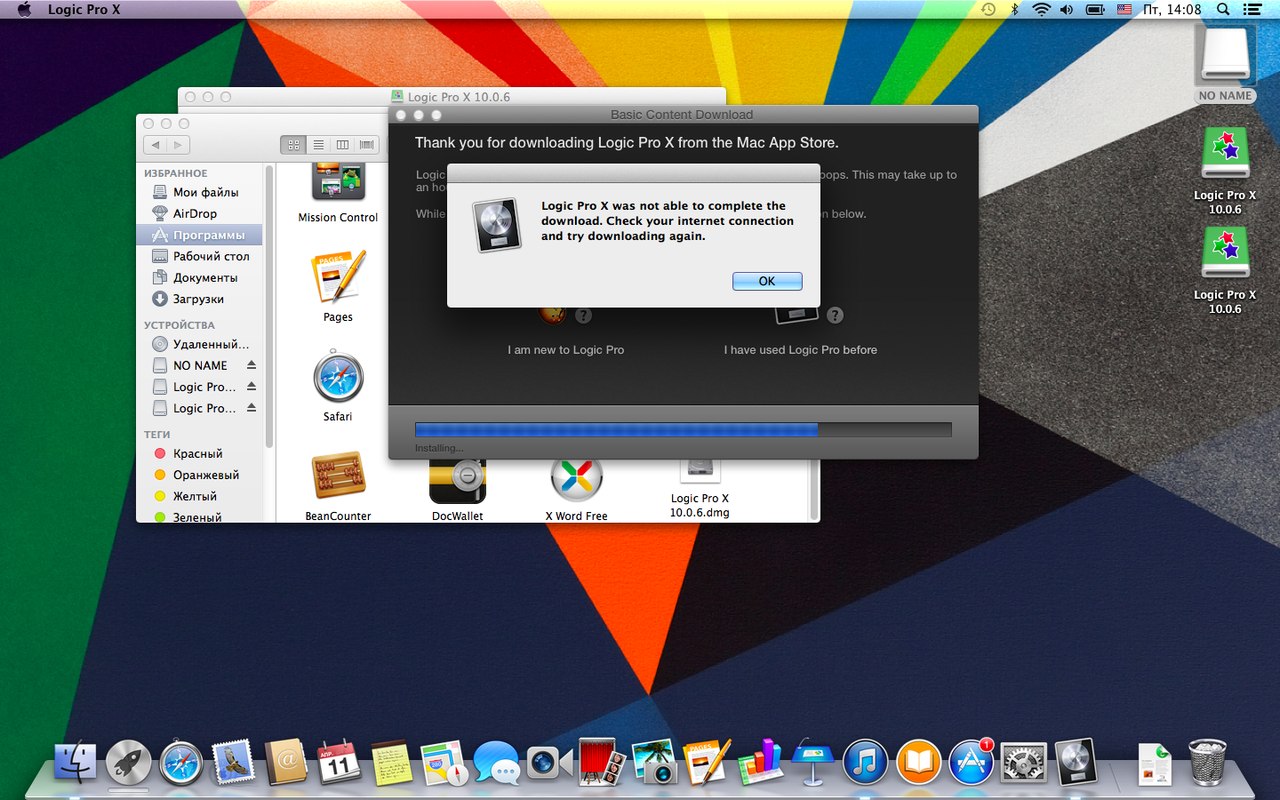The image size is (1280, 800).
Task: Open the Logic Pro X application menu
Action: (x=83, y=9)
